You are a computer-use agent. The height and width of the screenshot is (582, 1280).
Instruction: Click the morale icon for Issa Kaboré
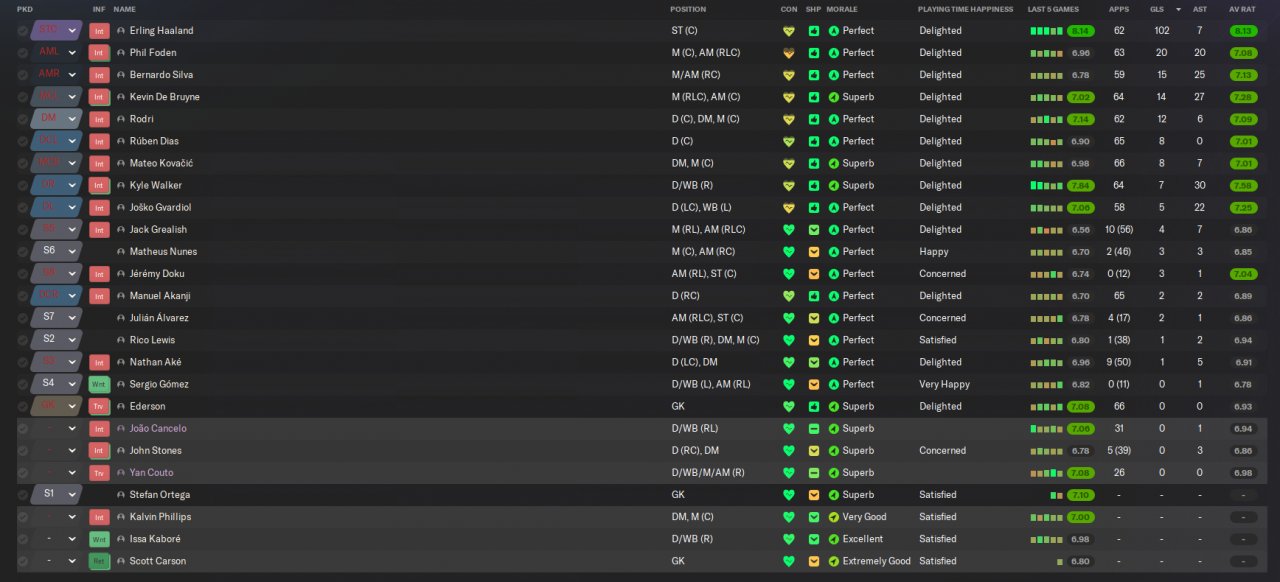click(834, 539)
